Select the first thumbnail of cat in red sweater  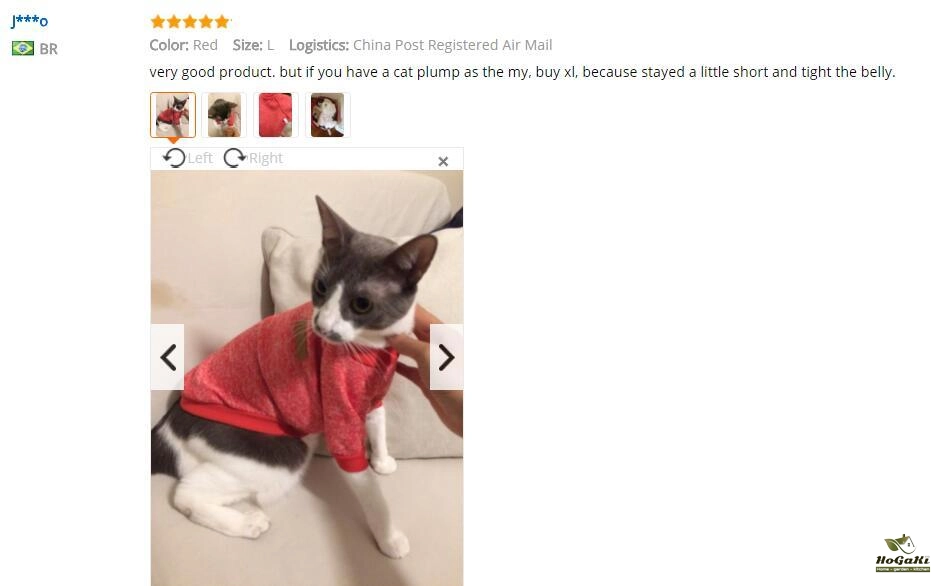pyautogui.click(x=173, y=115)
